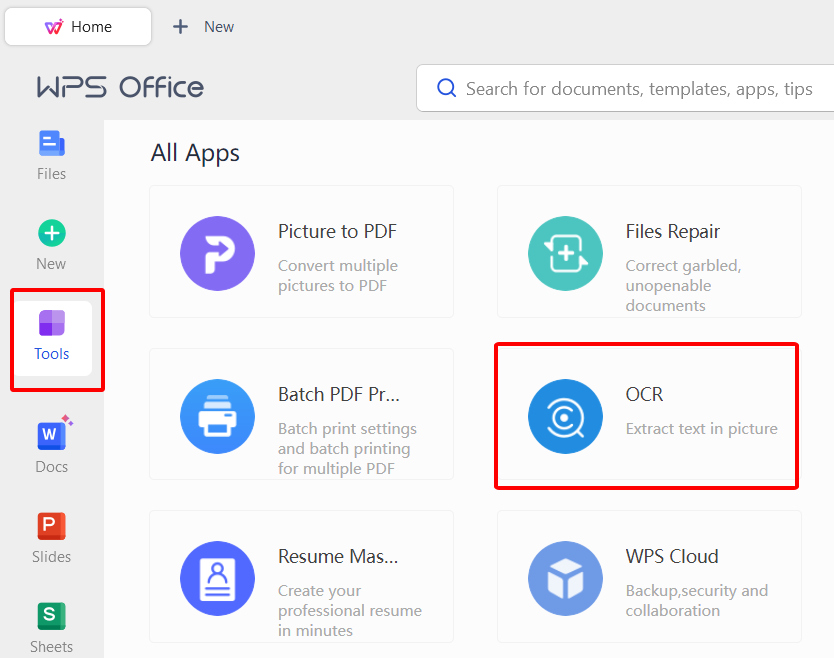Click the WPS Cloud cube icon
The height and width of the screenshot is (658, 834).
point(565,579)
